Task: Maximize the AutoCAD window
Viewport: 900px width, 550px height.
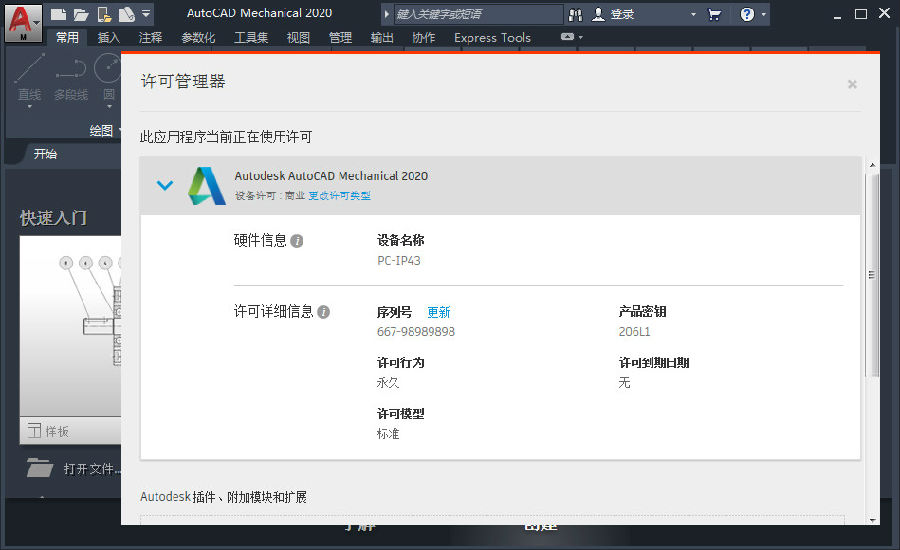Action: click(860, 14)
